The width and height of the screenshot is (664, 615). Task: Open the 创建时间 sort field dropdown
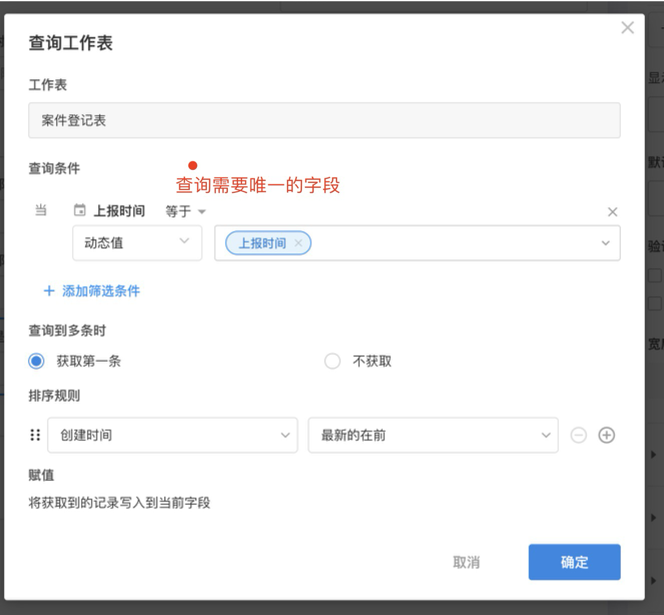(172, 435)
